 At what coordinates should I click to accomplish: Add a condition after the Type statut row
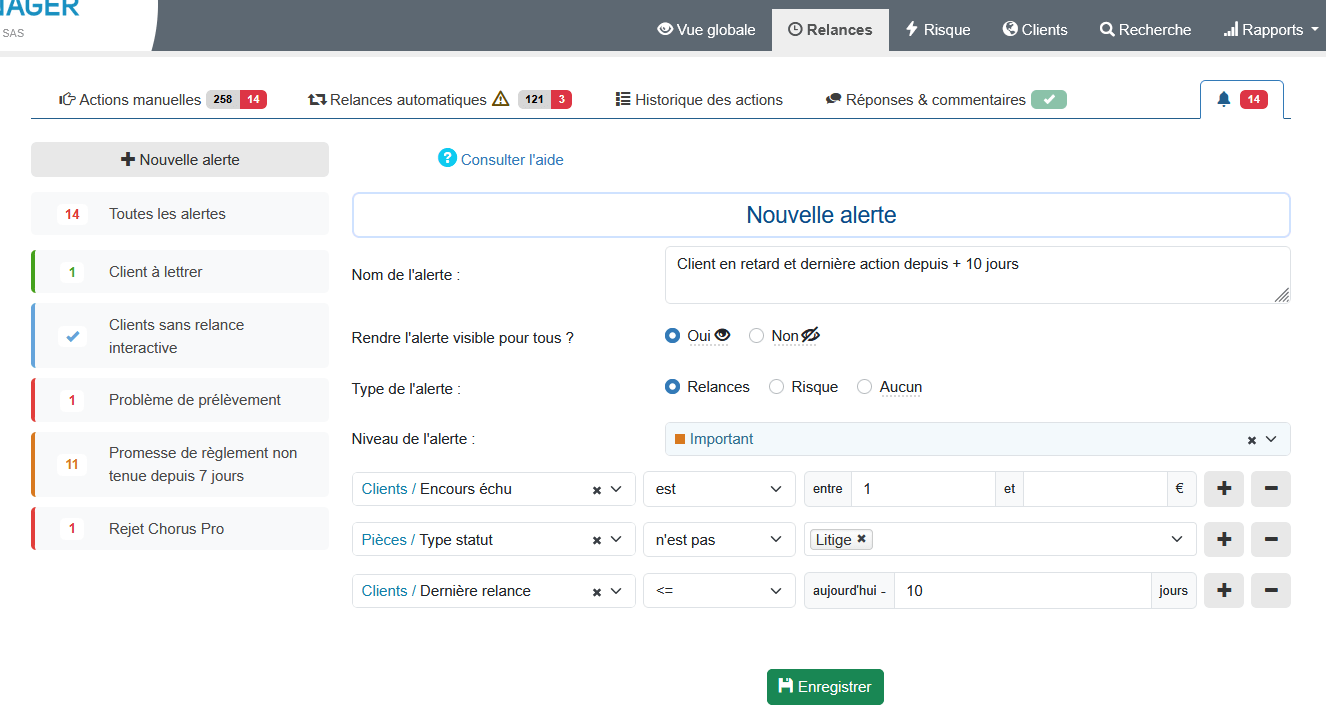[x=1223, y=539]
